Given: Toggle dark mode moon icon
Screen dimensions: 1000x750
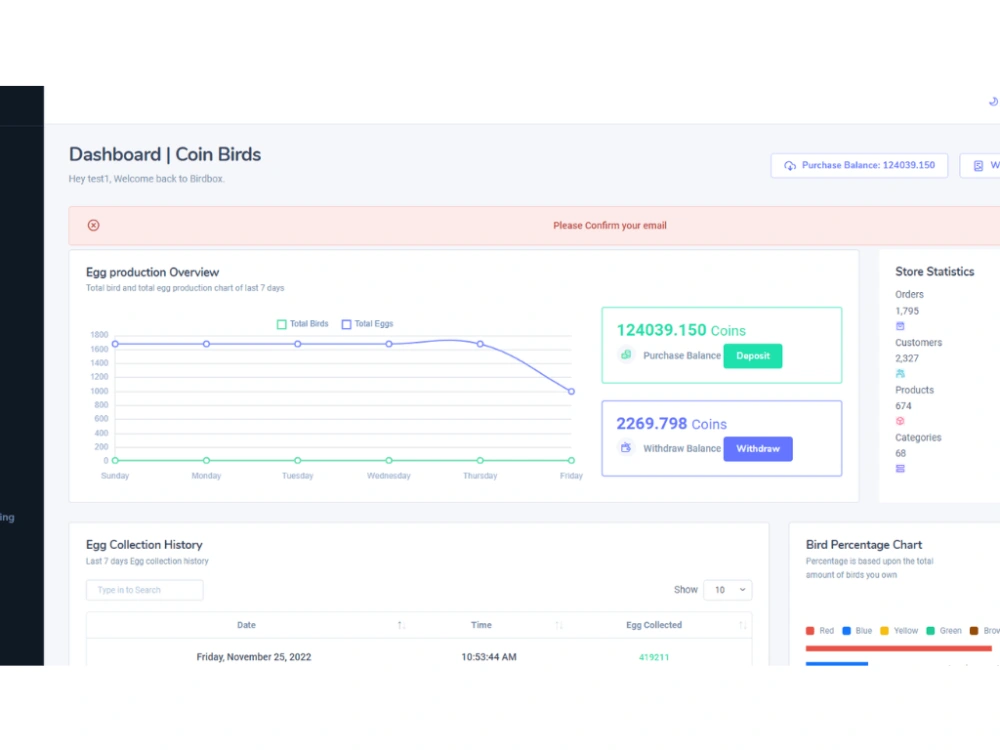Looking at the screenshot, I should pyautogui.click(x=993, y=101).
